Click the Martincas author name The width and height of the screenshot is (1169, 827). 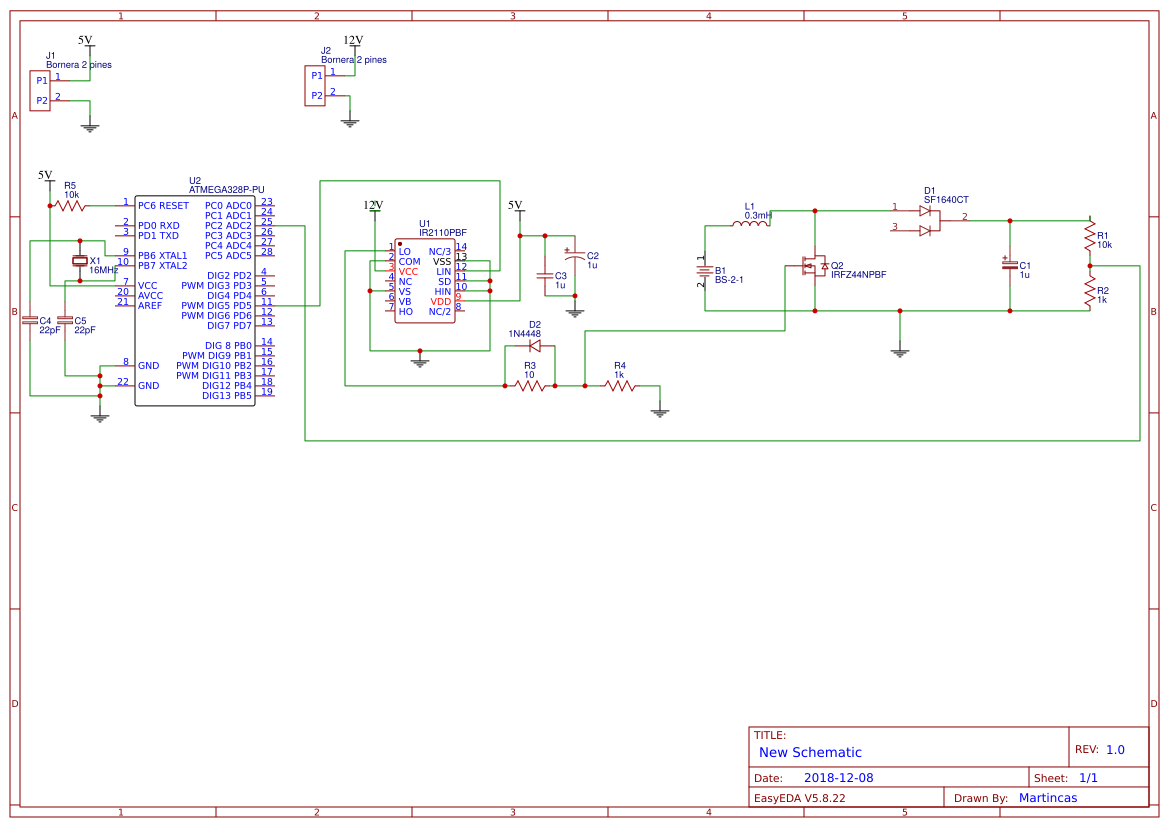[1047, 797]
